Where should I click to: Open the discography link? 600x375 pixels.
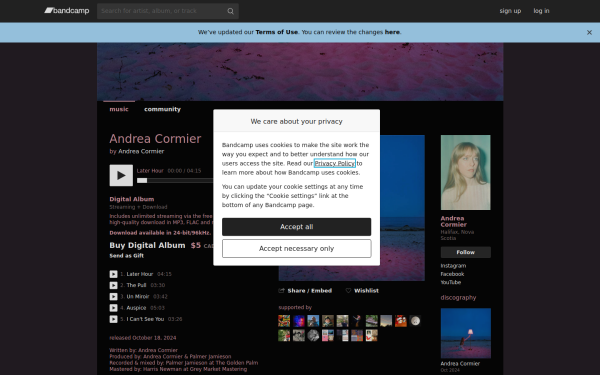point(458,298)
